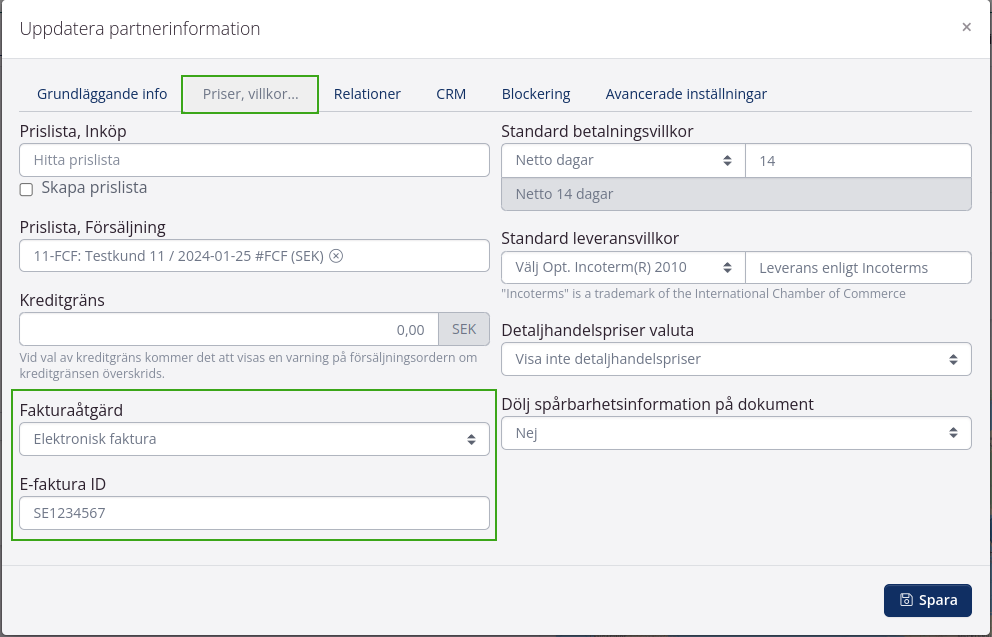Screen dimensions: 992x637
Task: Click the Spara button
Action: point(927,600)
